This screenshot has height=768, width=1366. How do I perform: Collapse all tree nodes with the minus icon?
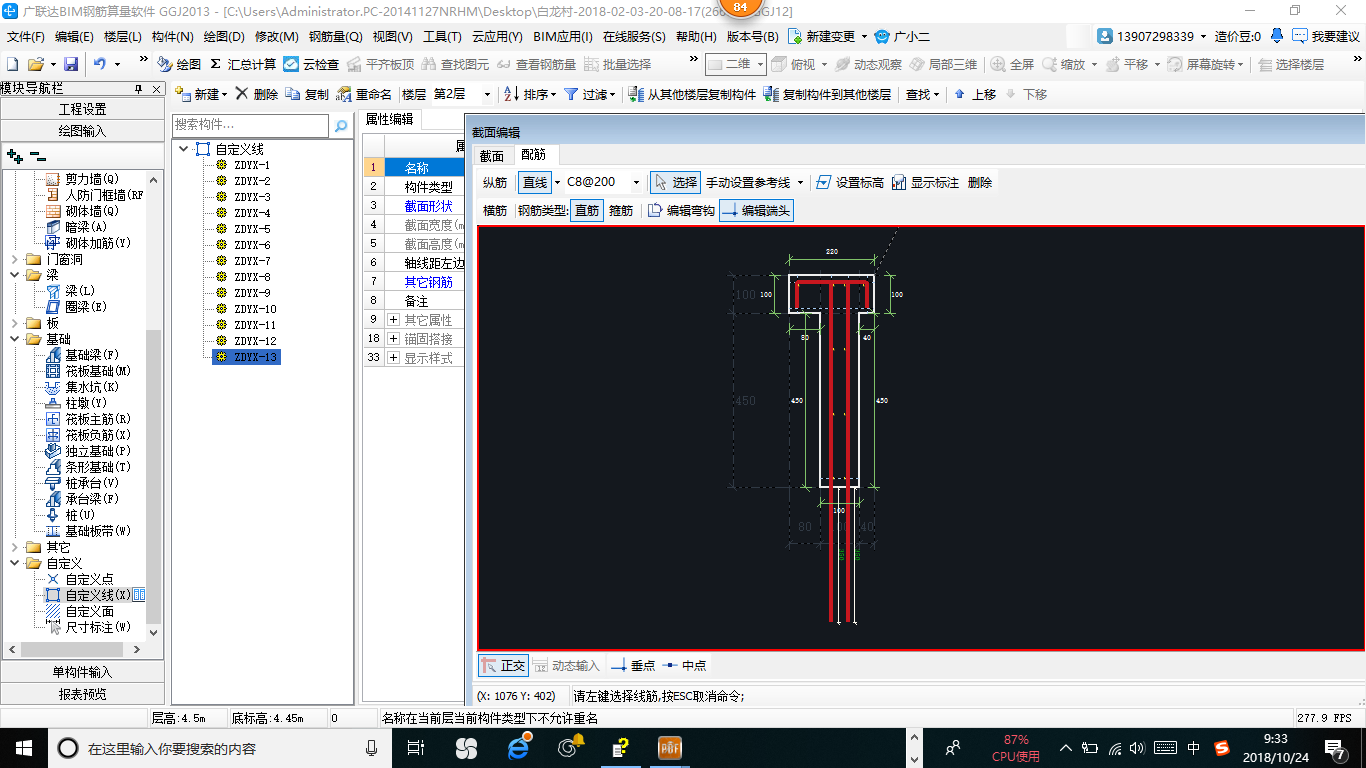click(37, 156)
